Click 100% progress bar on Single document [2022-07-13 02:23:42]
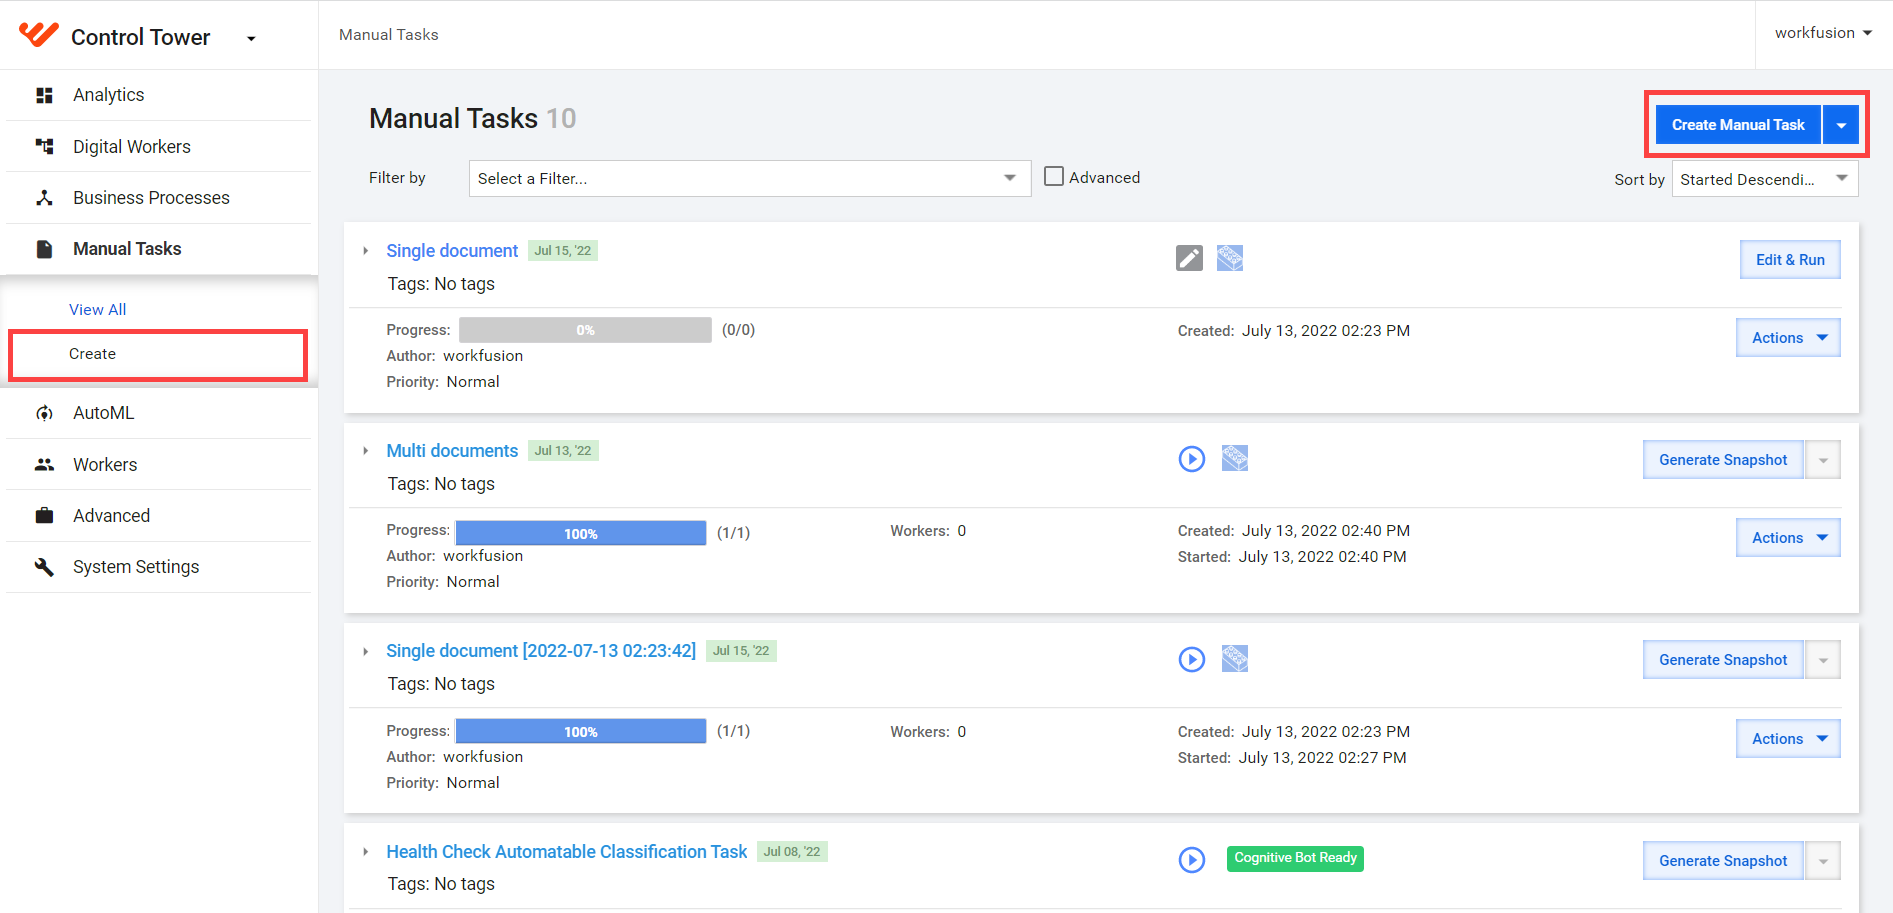1893x913 pixels. click(x=581, y=731)
